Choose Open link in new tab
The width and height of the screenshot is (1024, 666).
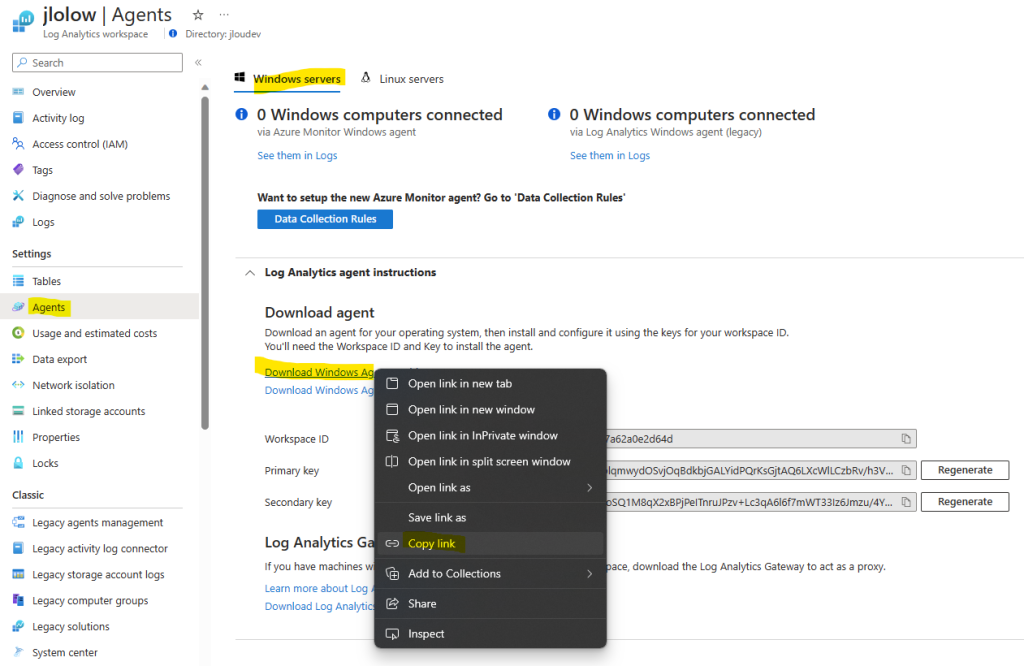coord(490,384)
